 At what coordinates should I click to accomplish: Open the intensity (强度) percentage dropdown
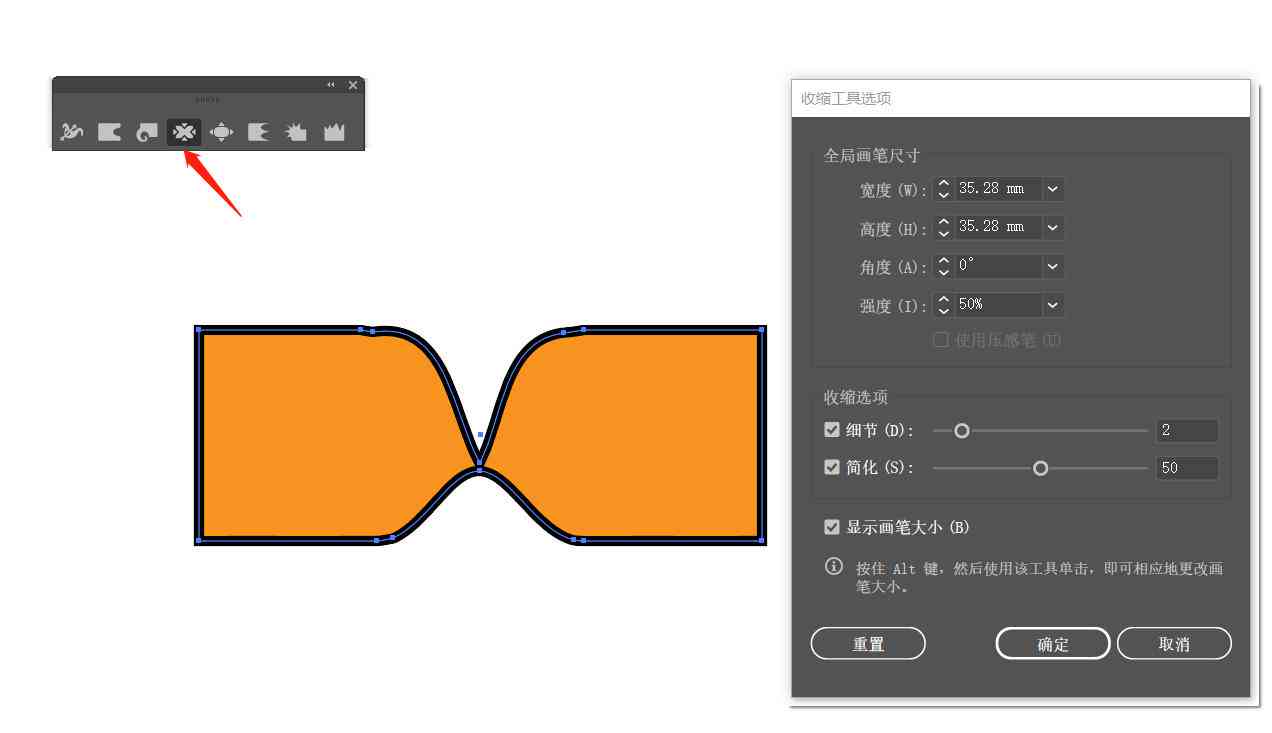(1053, 305)
